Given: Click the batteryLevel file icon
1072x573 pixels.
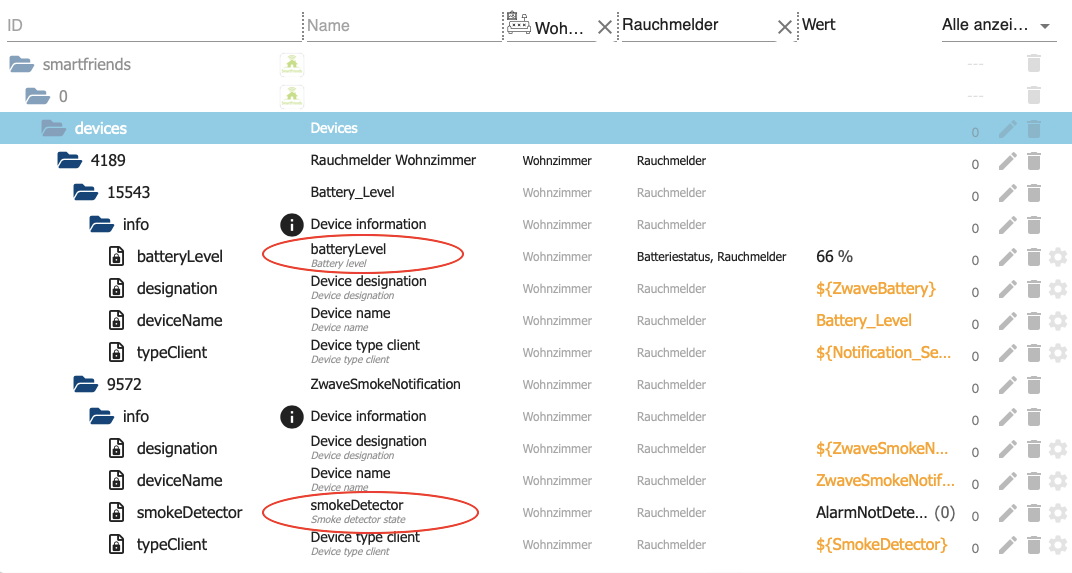Looking at the screenshot, I should pyautogui.click(x=117, y=256).
